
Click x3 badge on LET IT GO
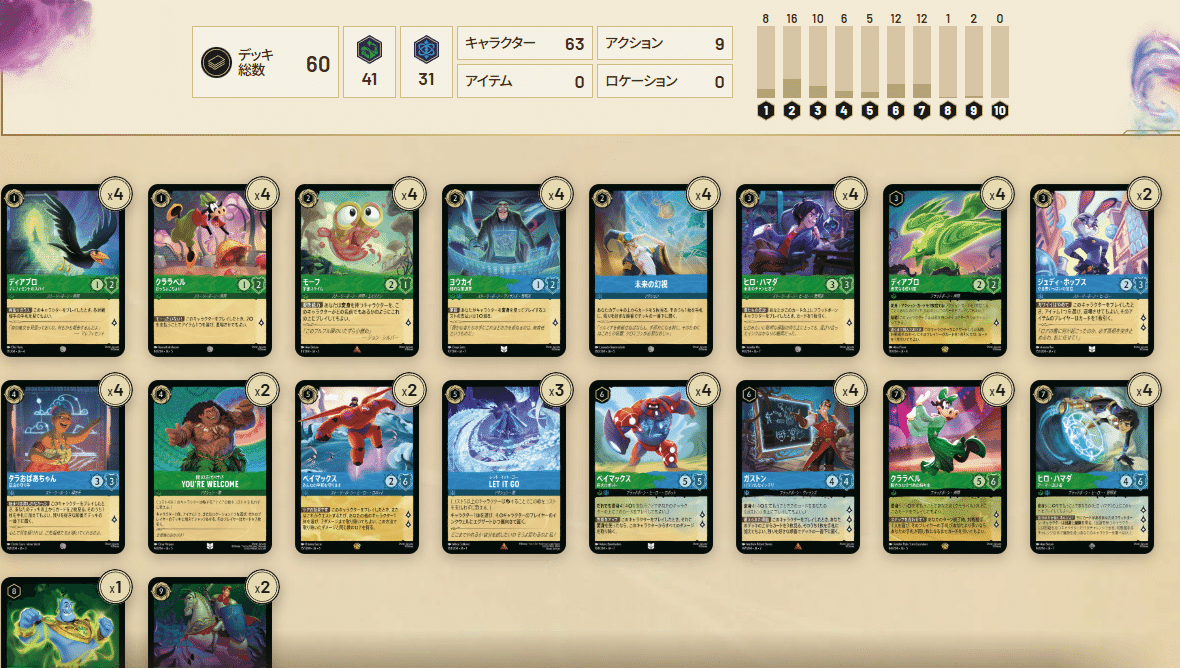(555, 390)
